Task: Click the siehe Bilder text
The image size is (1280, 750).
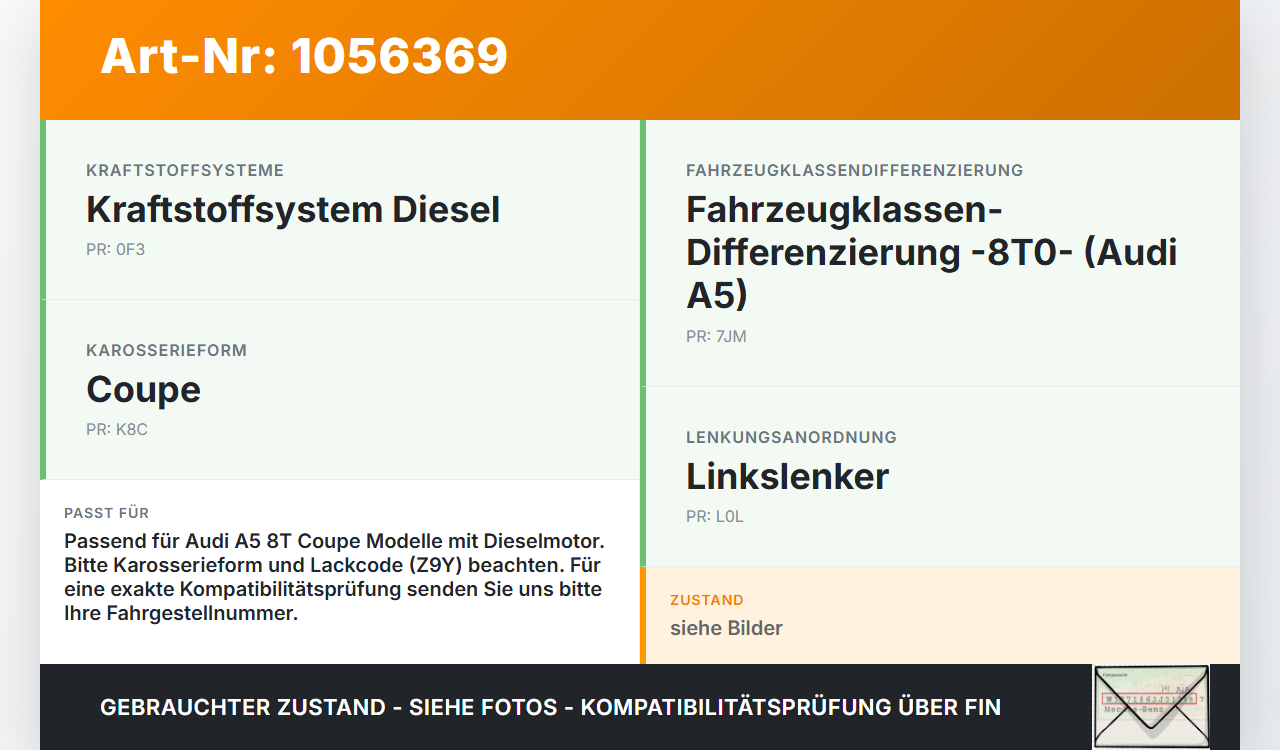Action: (726, 628)
